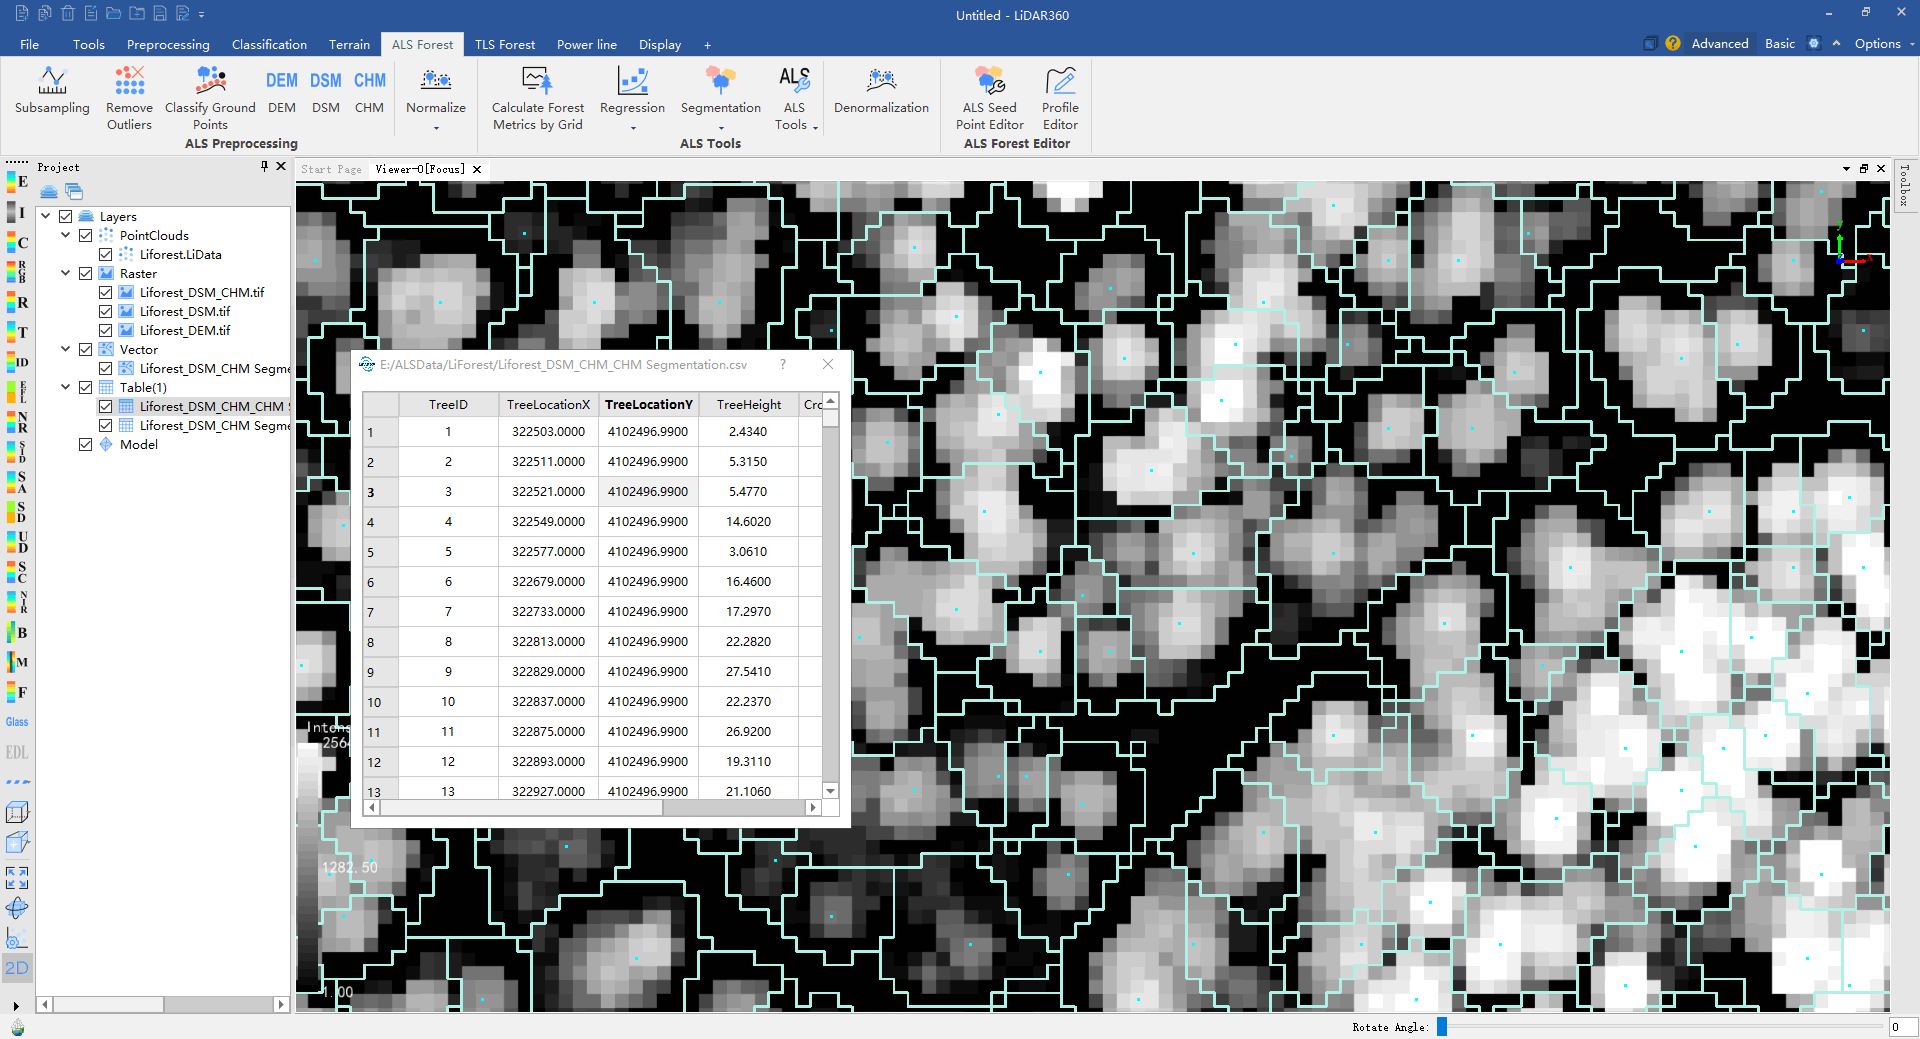
Task: Toggle Table(1) group checkbox
Action: click(86, 388)
